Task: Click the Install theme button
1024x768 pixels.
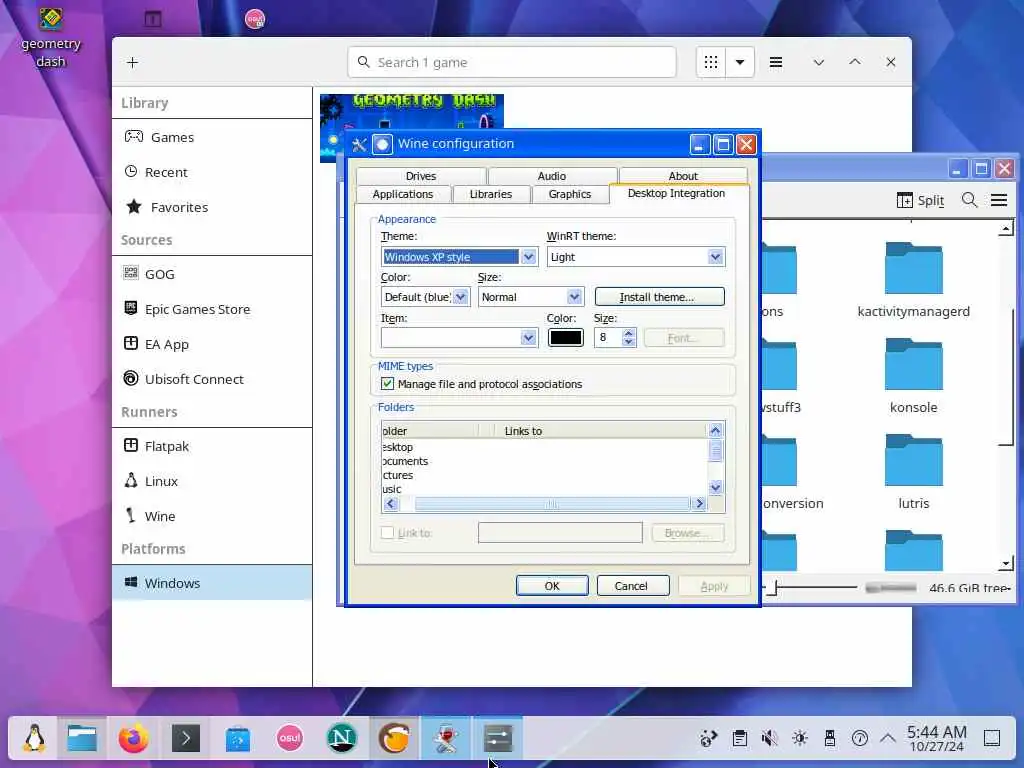Action: click(x=660, y=297)
